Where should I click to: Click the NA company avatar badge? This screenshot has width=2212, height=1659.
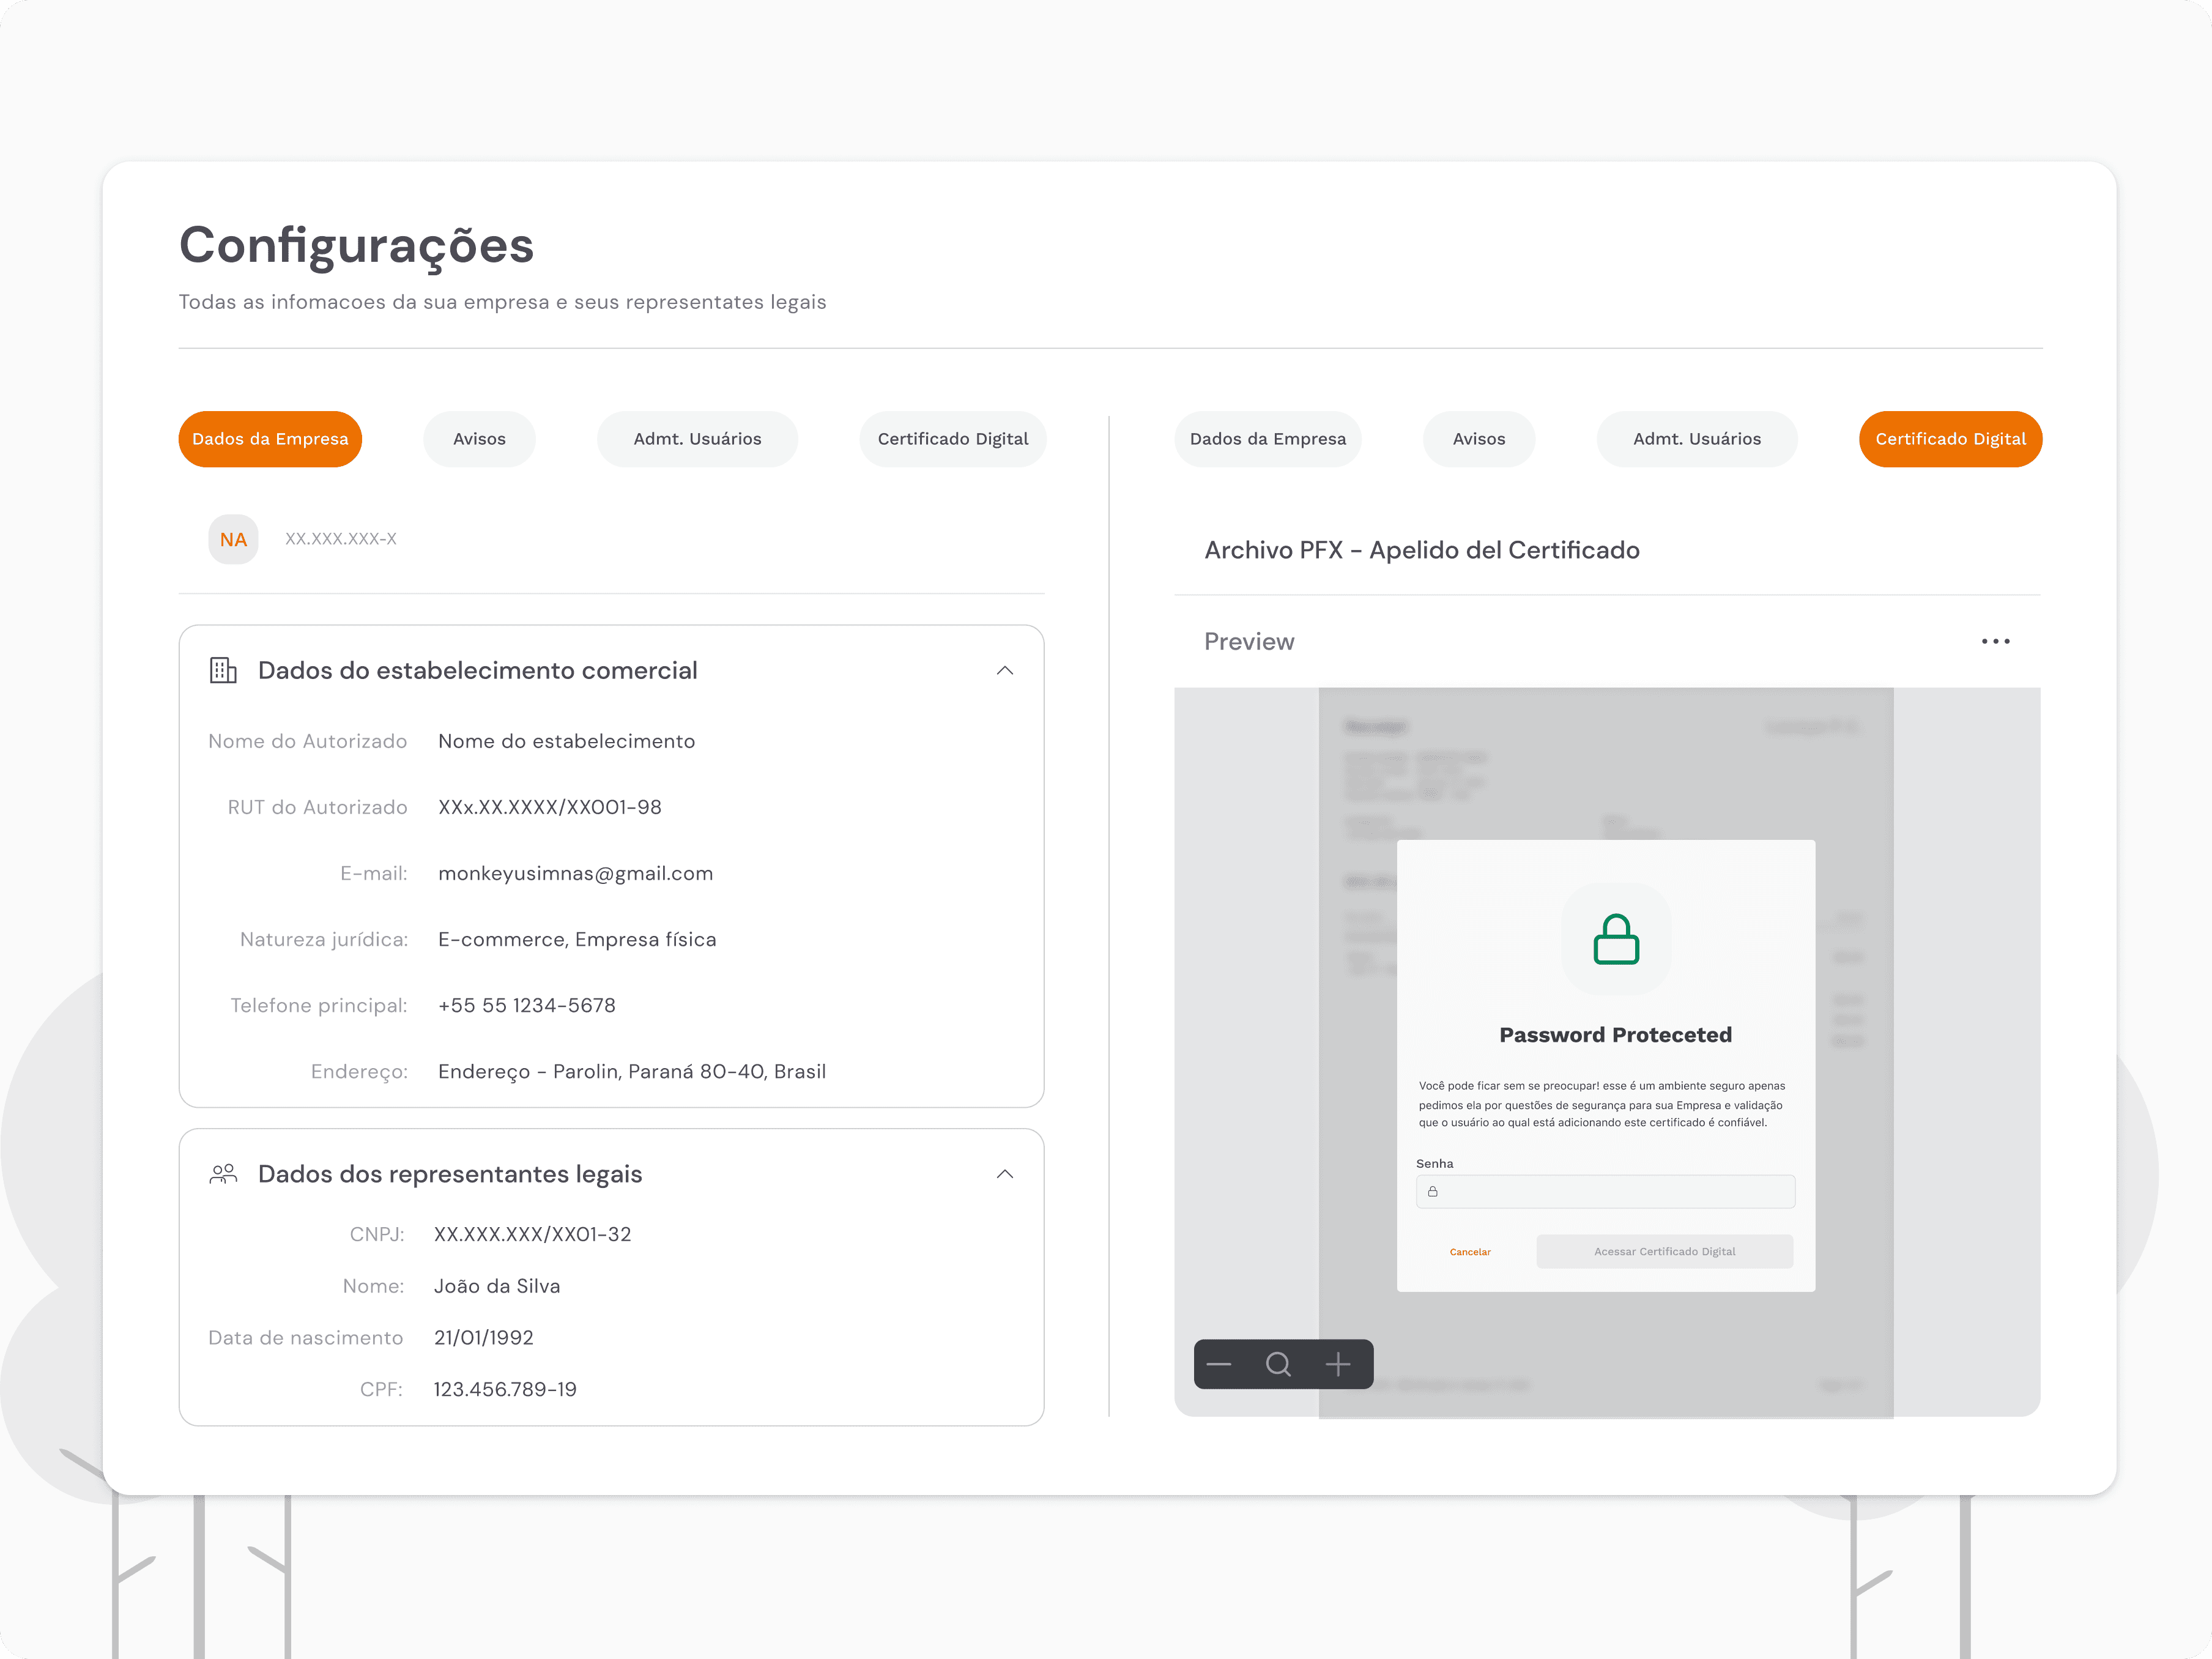233,539
